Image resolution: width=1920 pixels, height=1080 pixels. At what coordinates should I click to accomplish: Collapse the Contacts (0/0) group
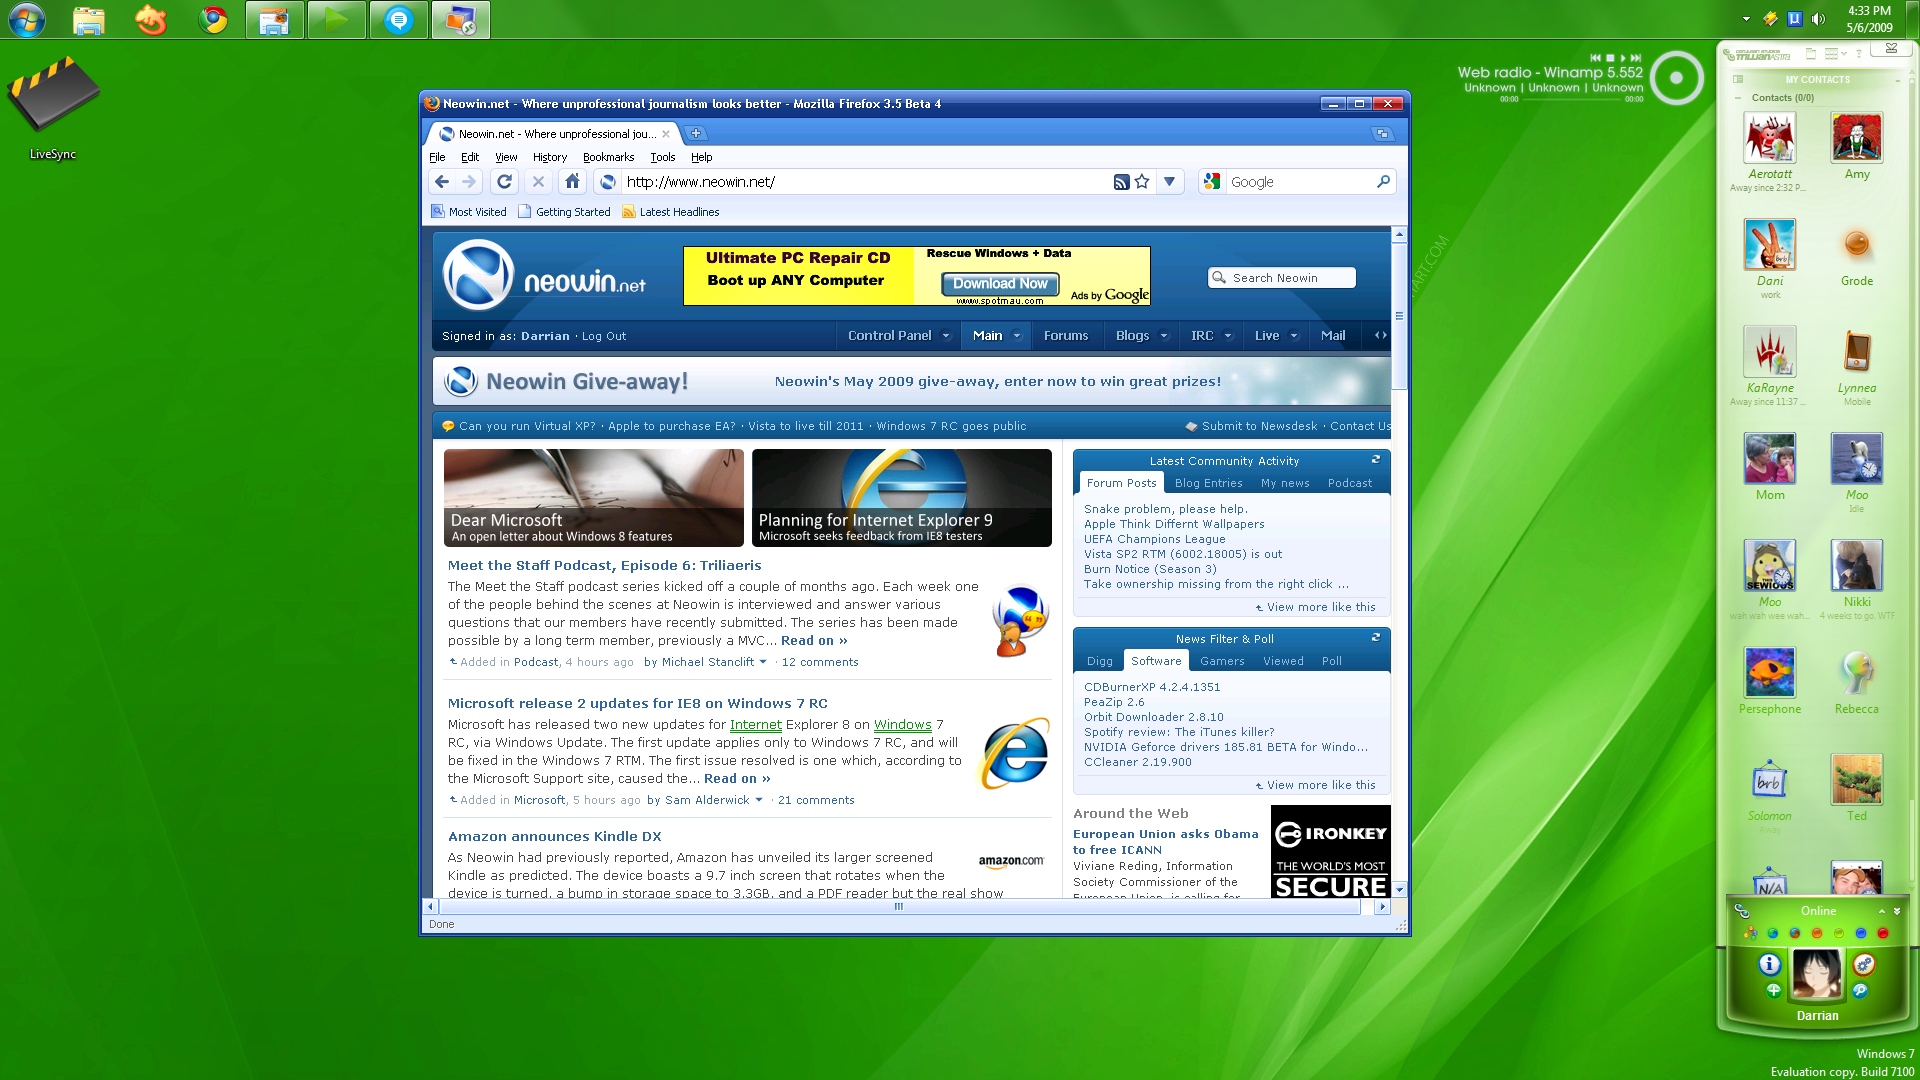tap(1740, 98)
